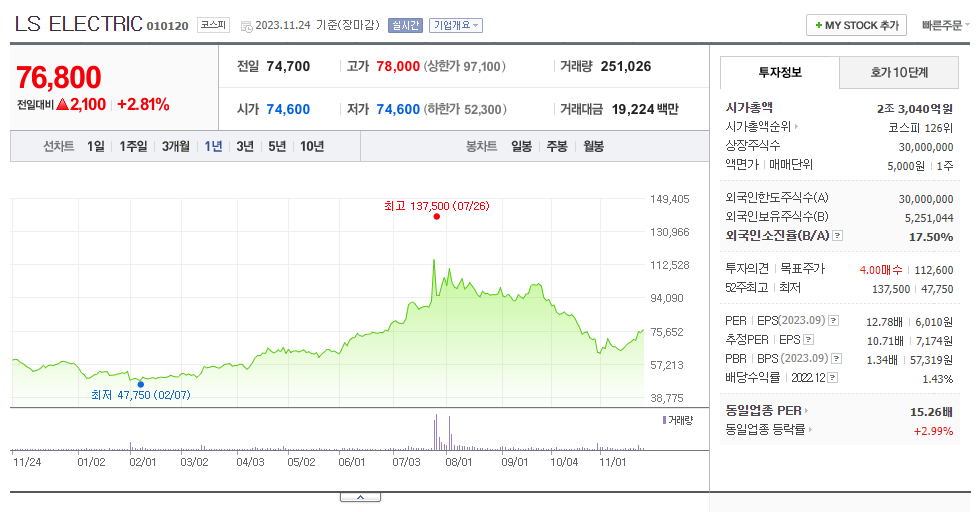Viewport: 977px width, 512px height.
Task: Select the 1일 line chart period
Action: tap(95, 146)
